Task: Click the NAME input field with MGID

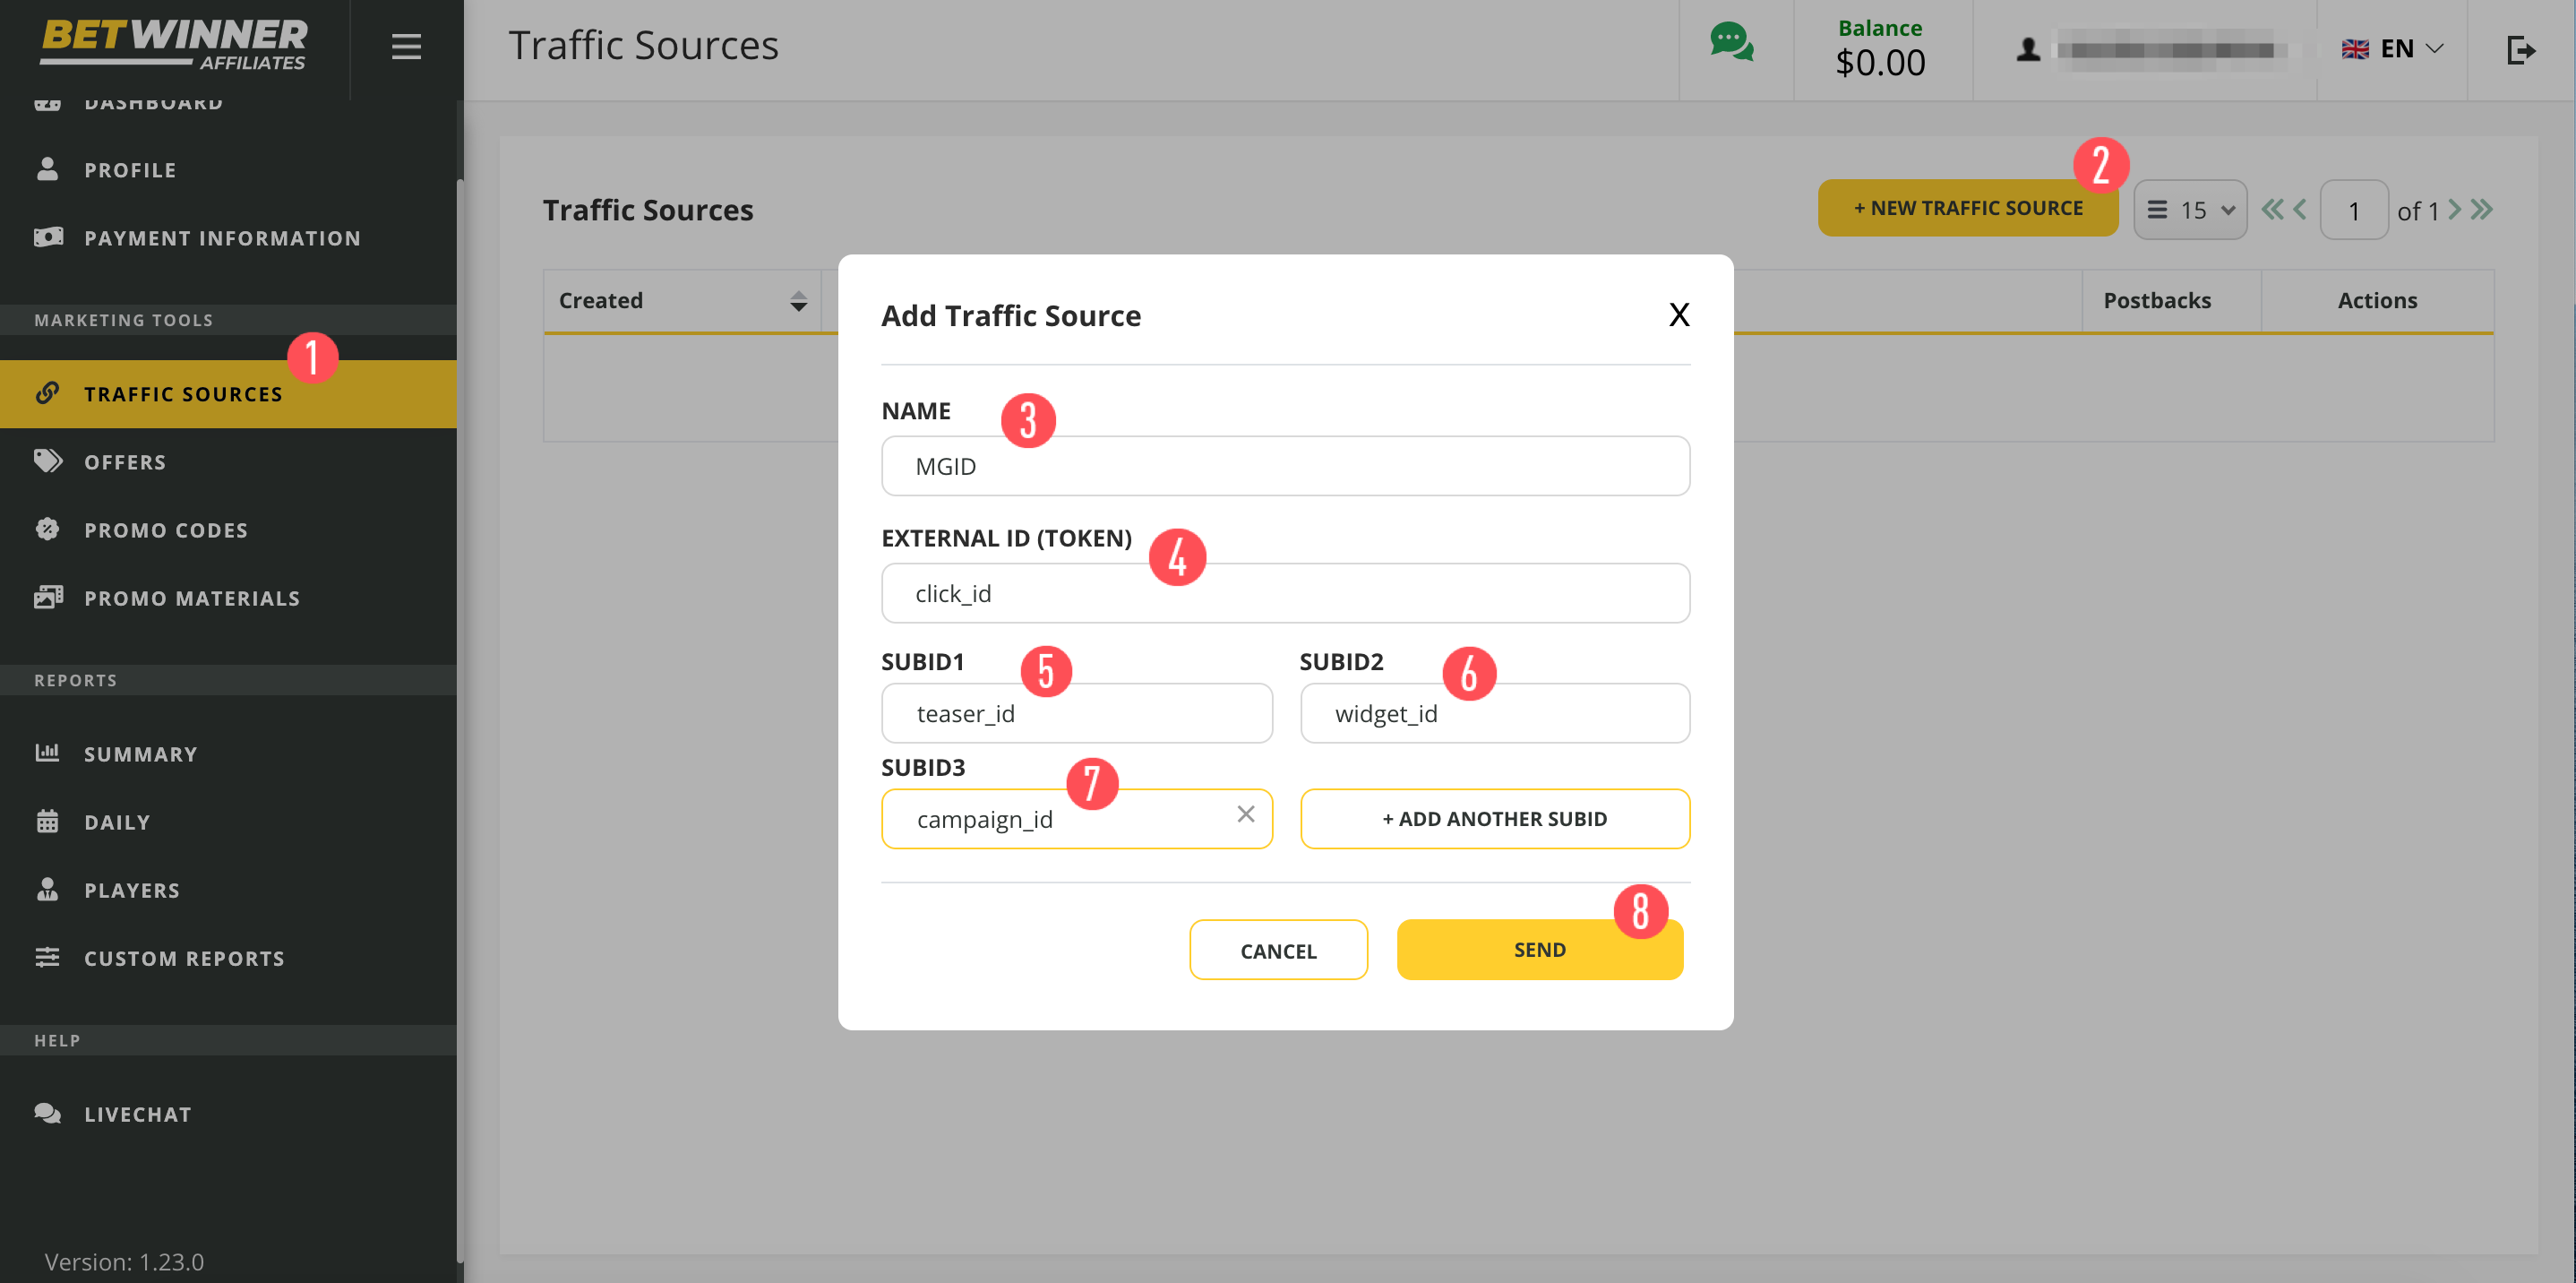Action: pos(1285,467)
